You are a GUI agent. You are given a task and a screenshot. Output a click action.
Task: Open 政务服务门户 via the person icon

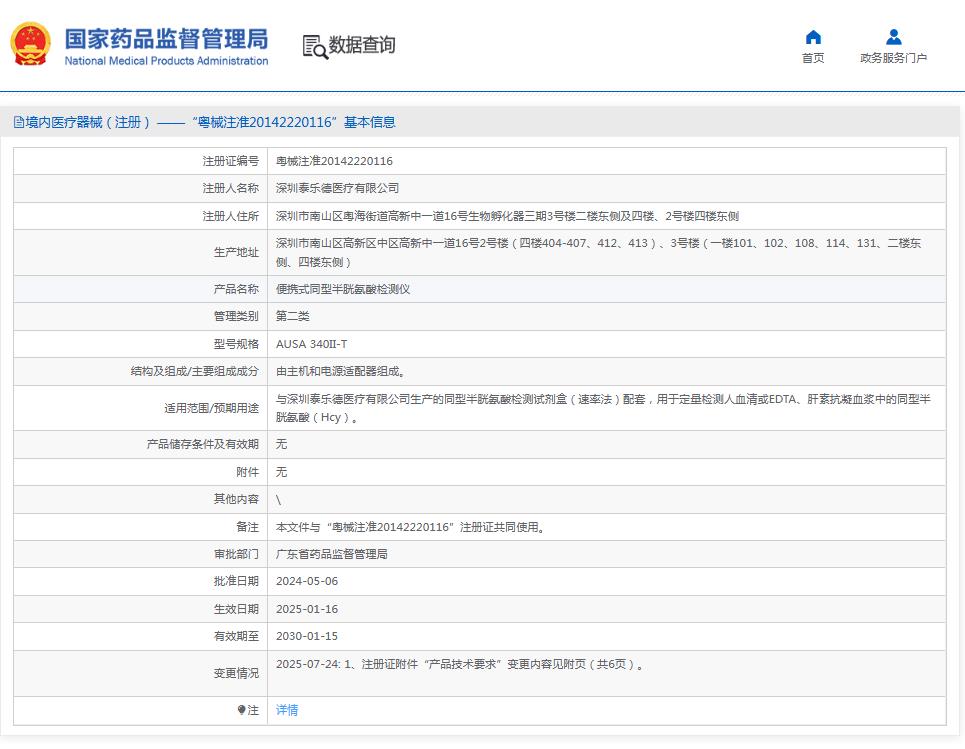893,37
